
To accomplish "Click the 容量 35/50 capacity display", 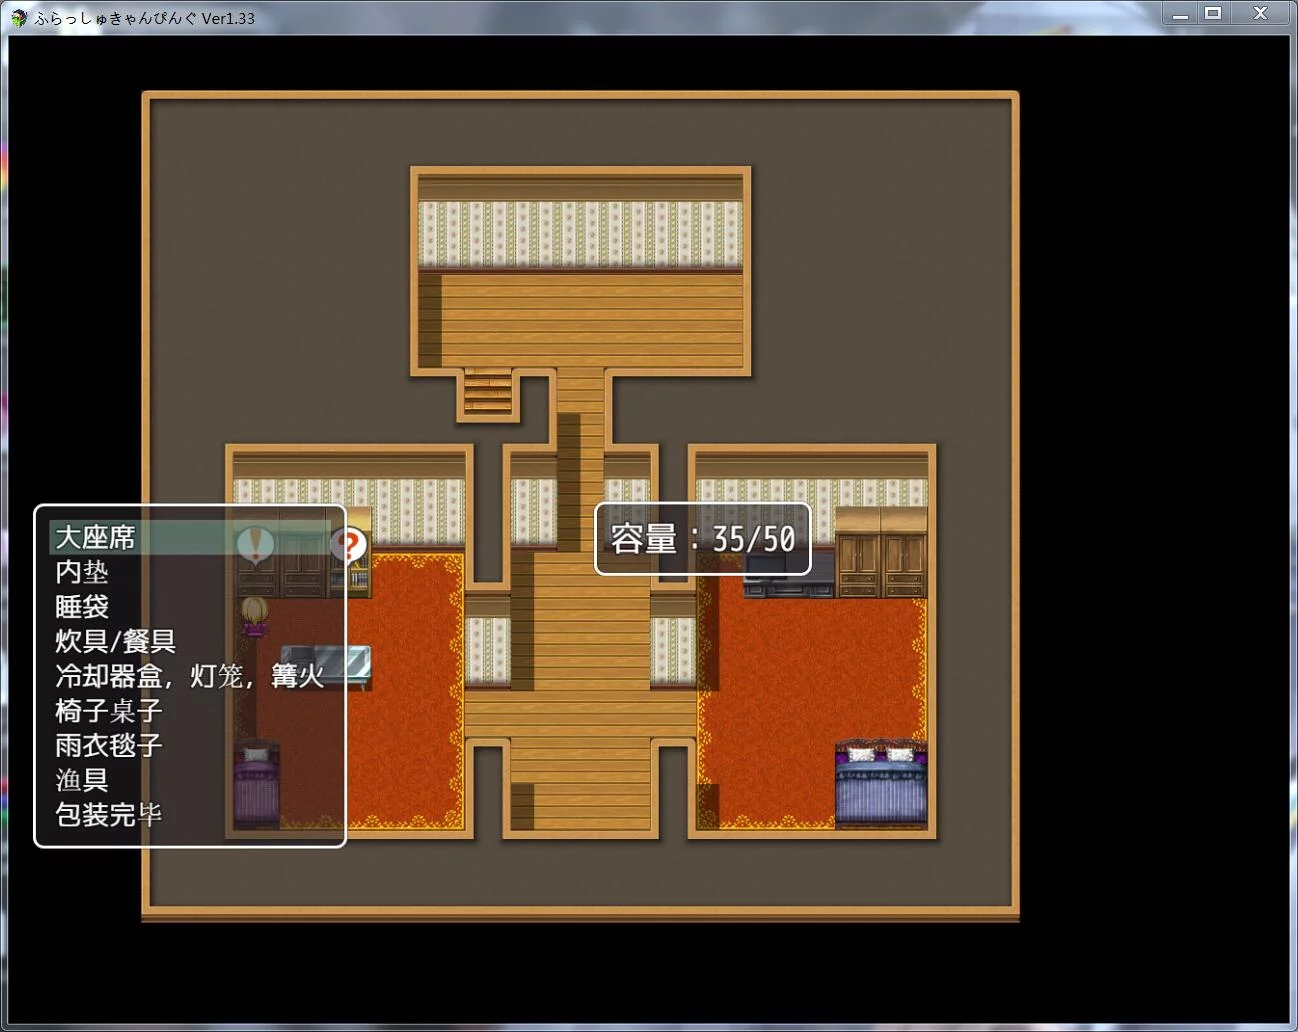I will coord(703,540).
